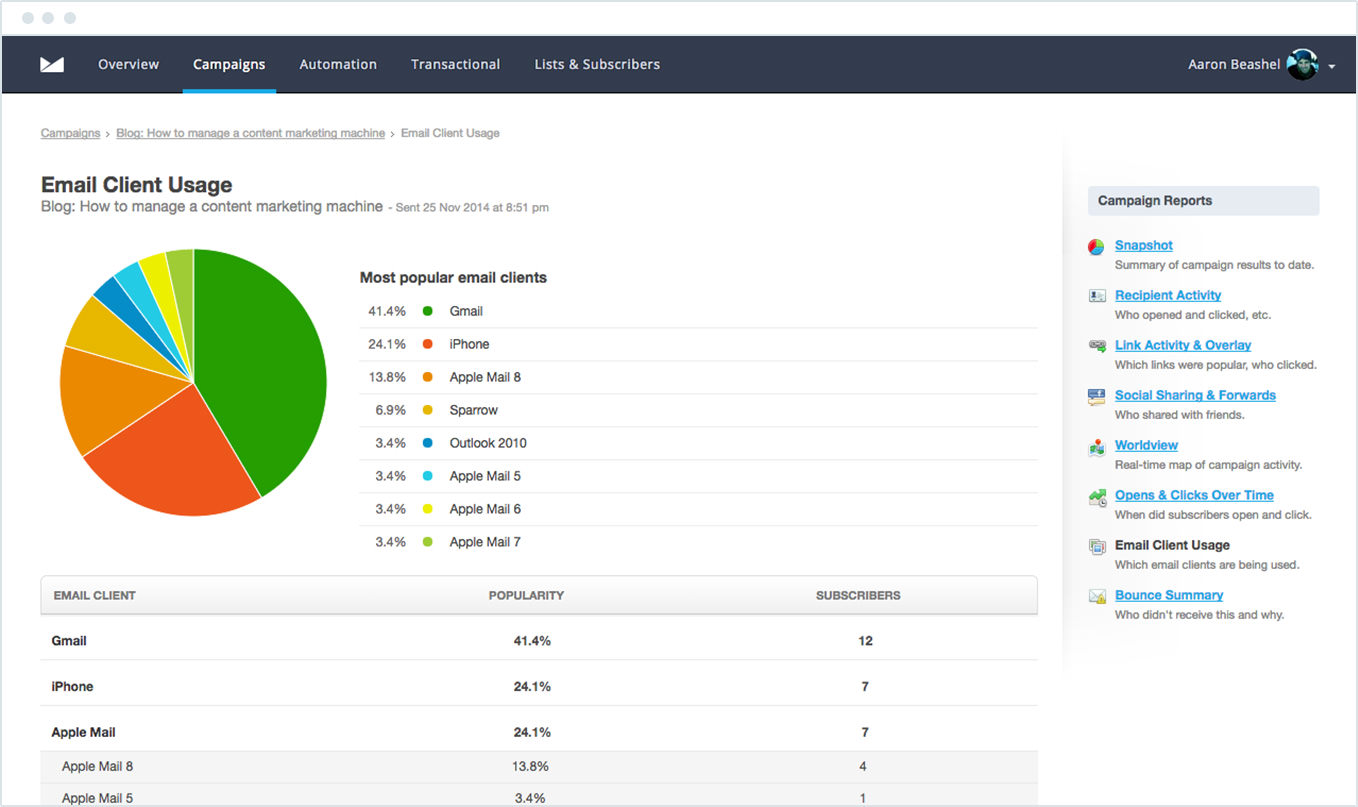1358x807 pixels.
Task: Switch to the Transactional tab
Action: pyautogui.click(x=455, y=64)
